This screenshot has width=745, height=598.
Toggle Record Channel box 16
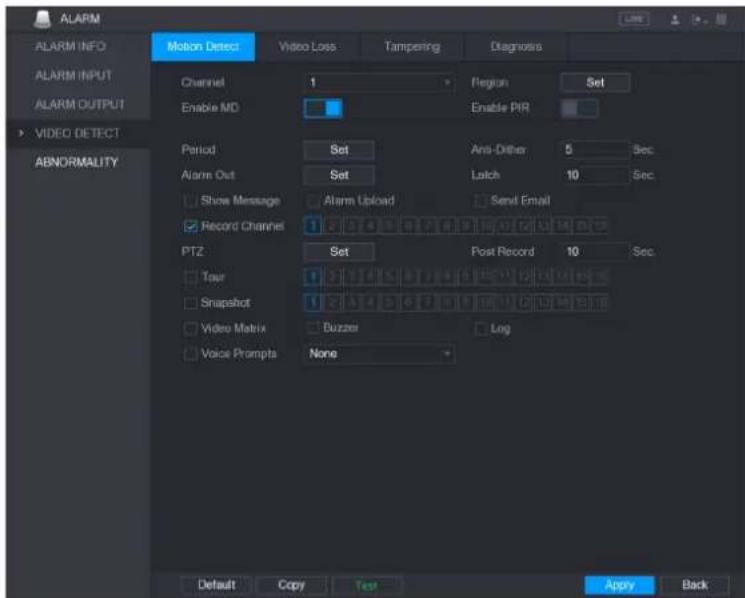601,226
